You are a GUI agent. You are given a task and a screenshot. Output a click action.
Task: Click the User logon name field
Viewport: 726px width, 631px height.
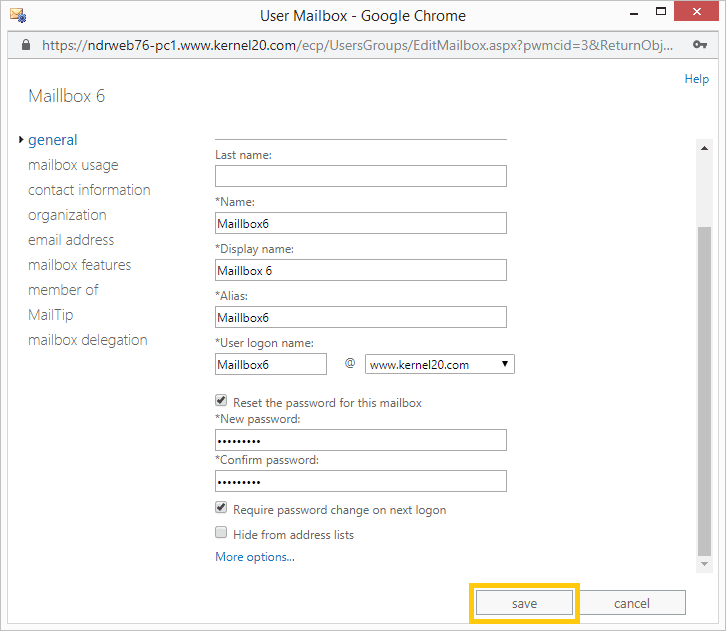pos(271,364)
